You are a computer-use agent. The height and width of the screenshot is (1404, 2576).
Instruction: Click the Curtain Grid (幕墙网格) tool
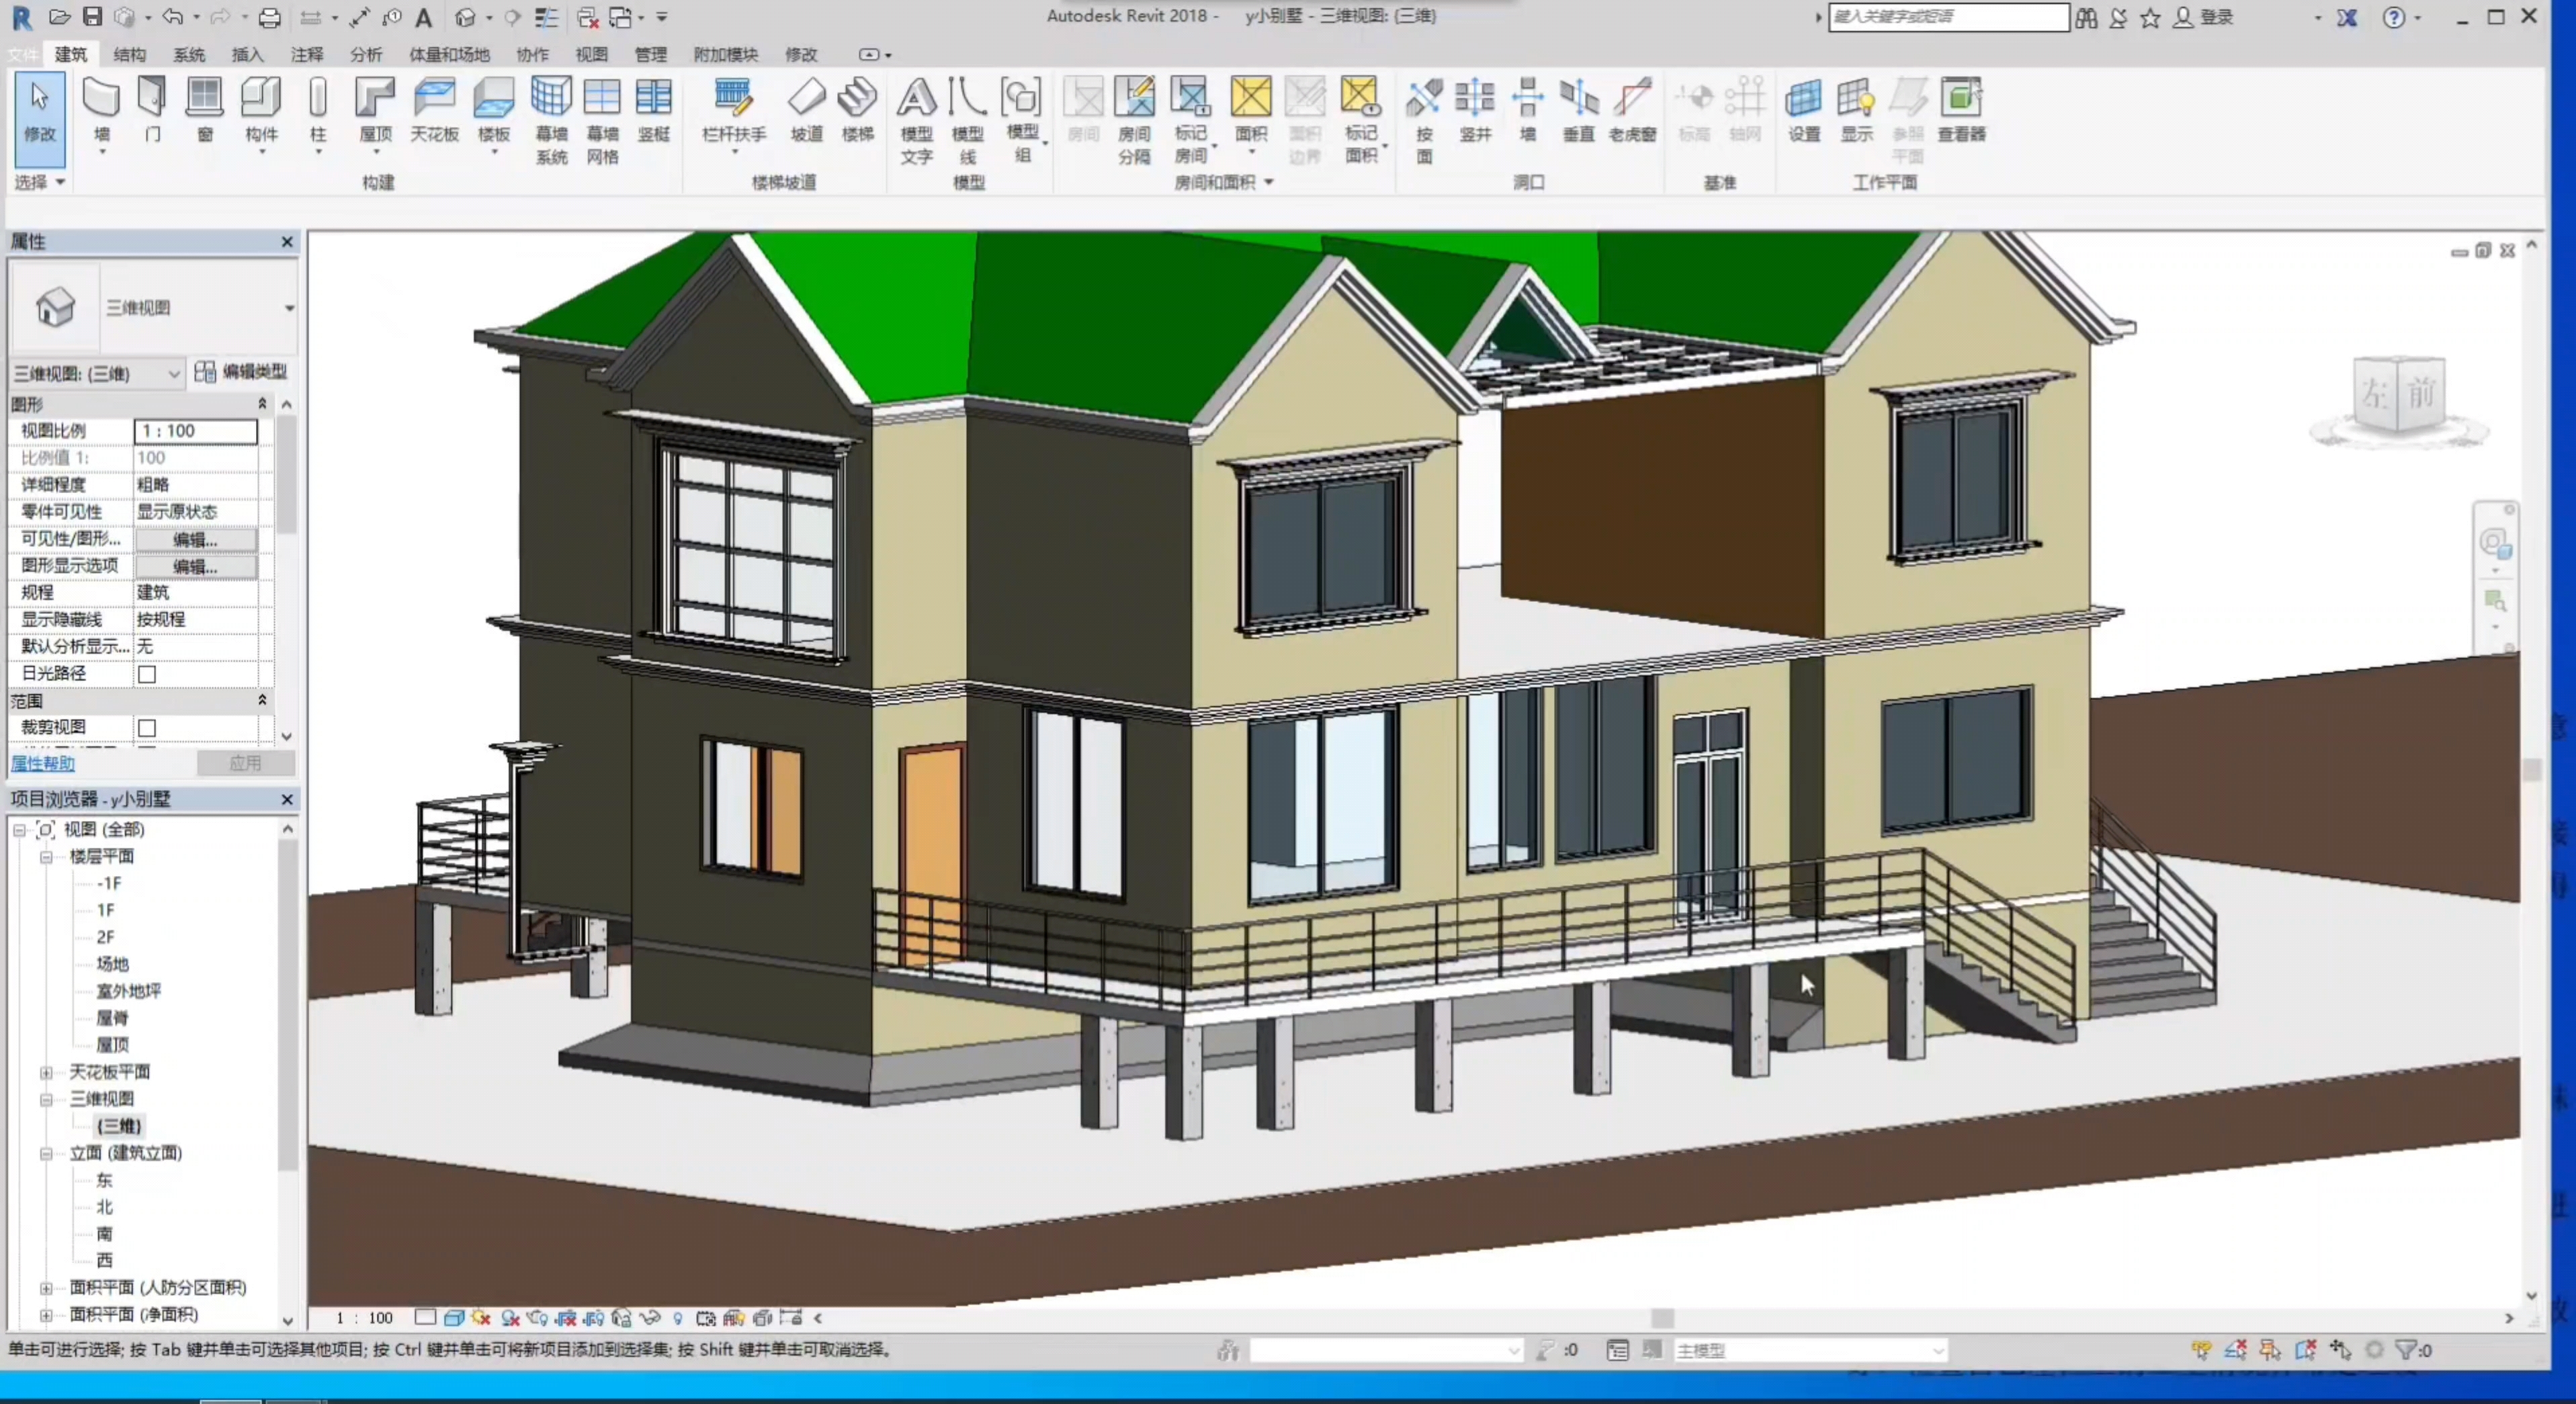(x=602, y=98)
